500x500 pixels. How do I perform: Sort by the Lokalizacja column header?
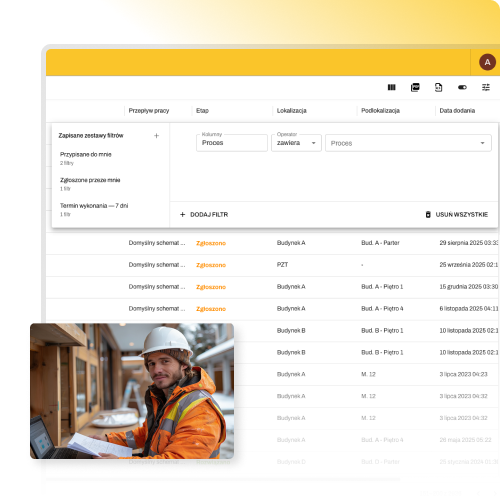291,111
